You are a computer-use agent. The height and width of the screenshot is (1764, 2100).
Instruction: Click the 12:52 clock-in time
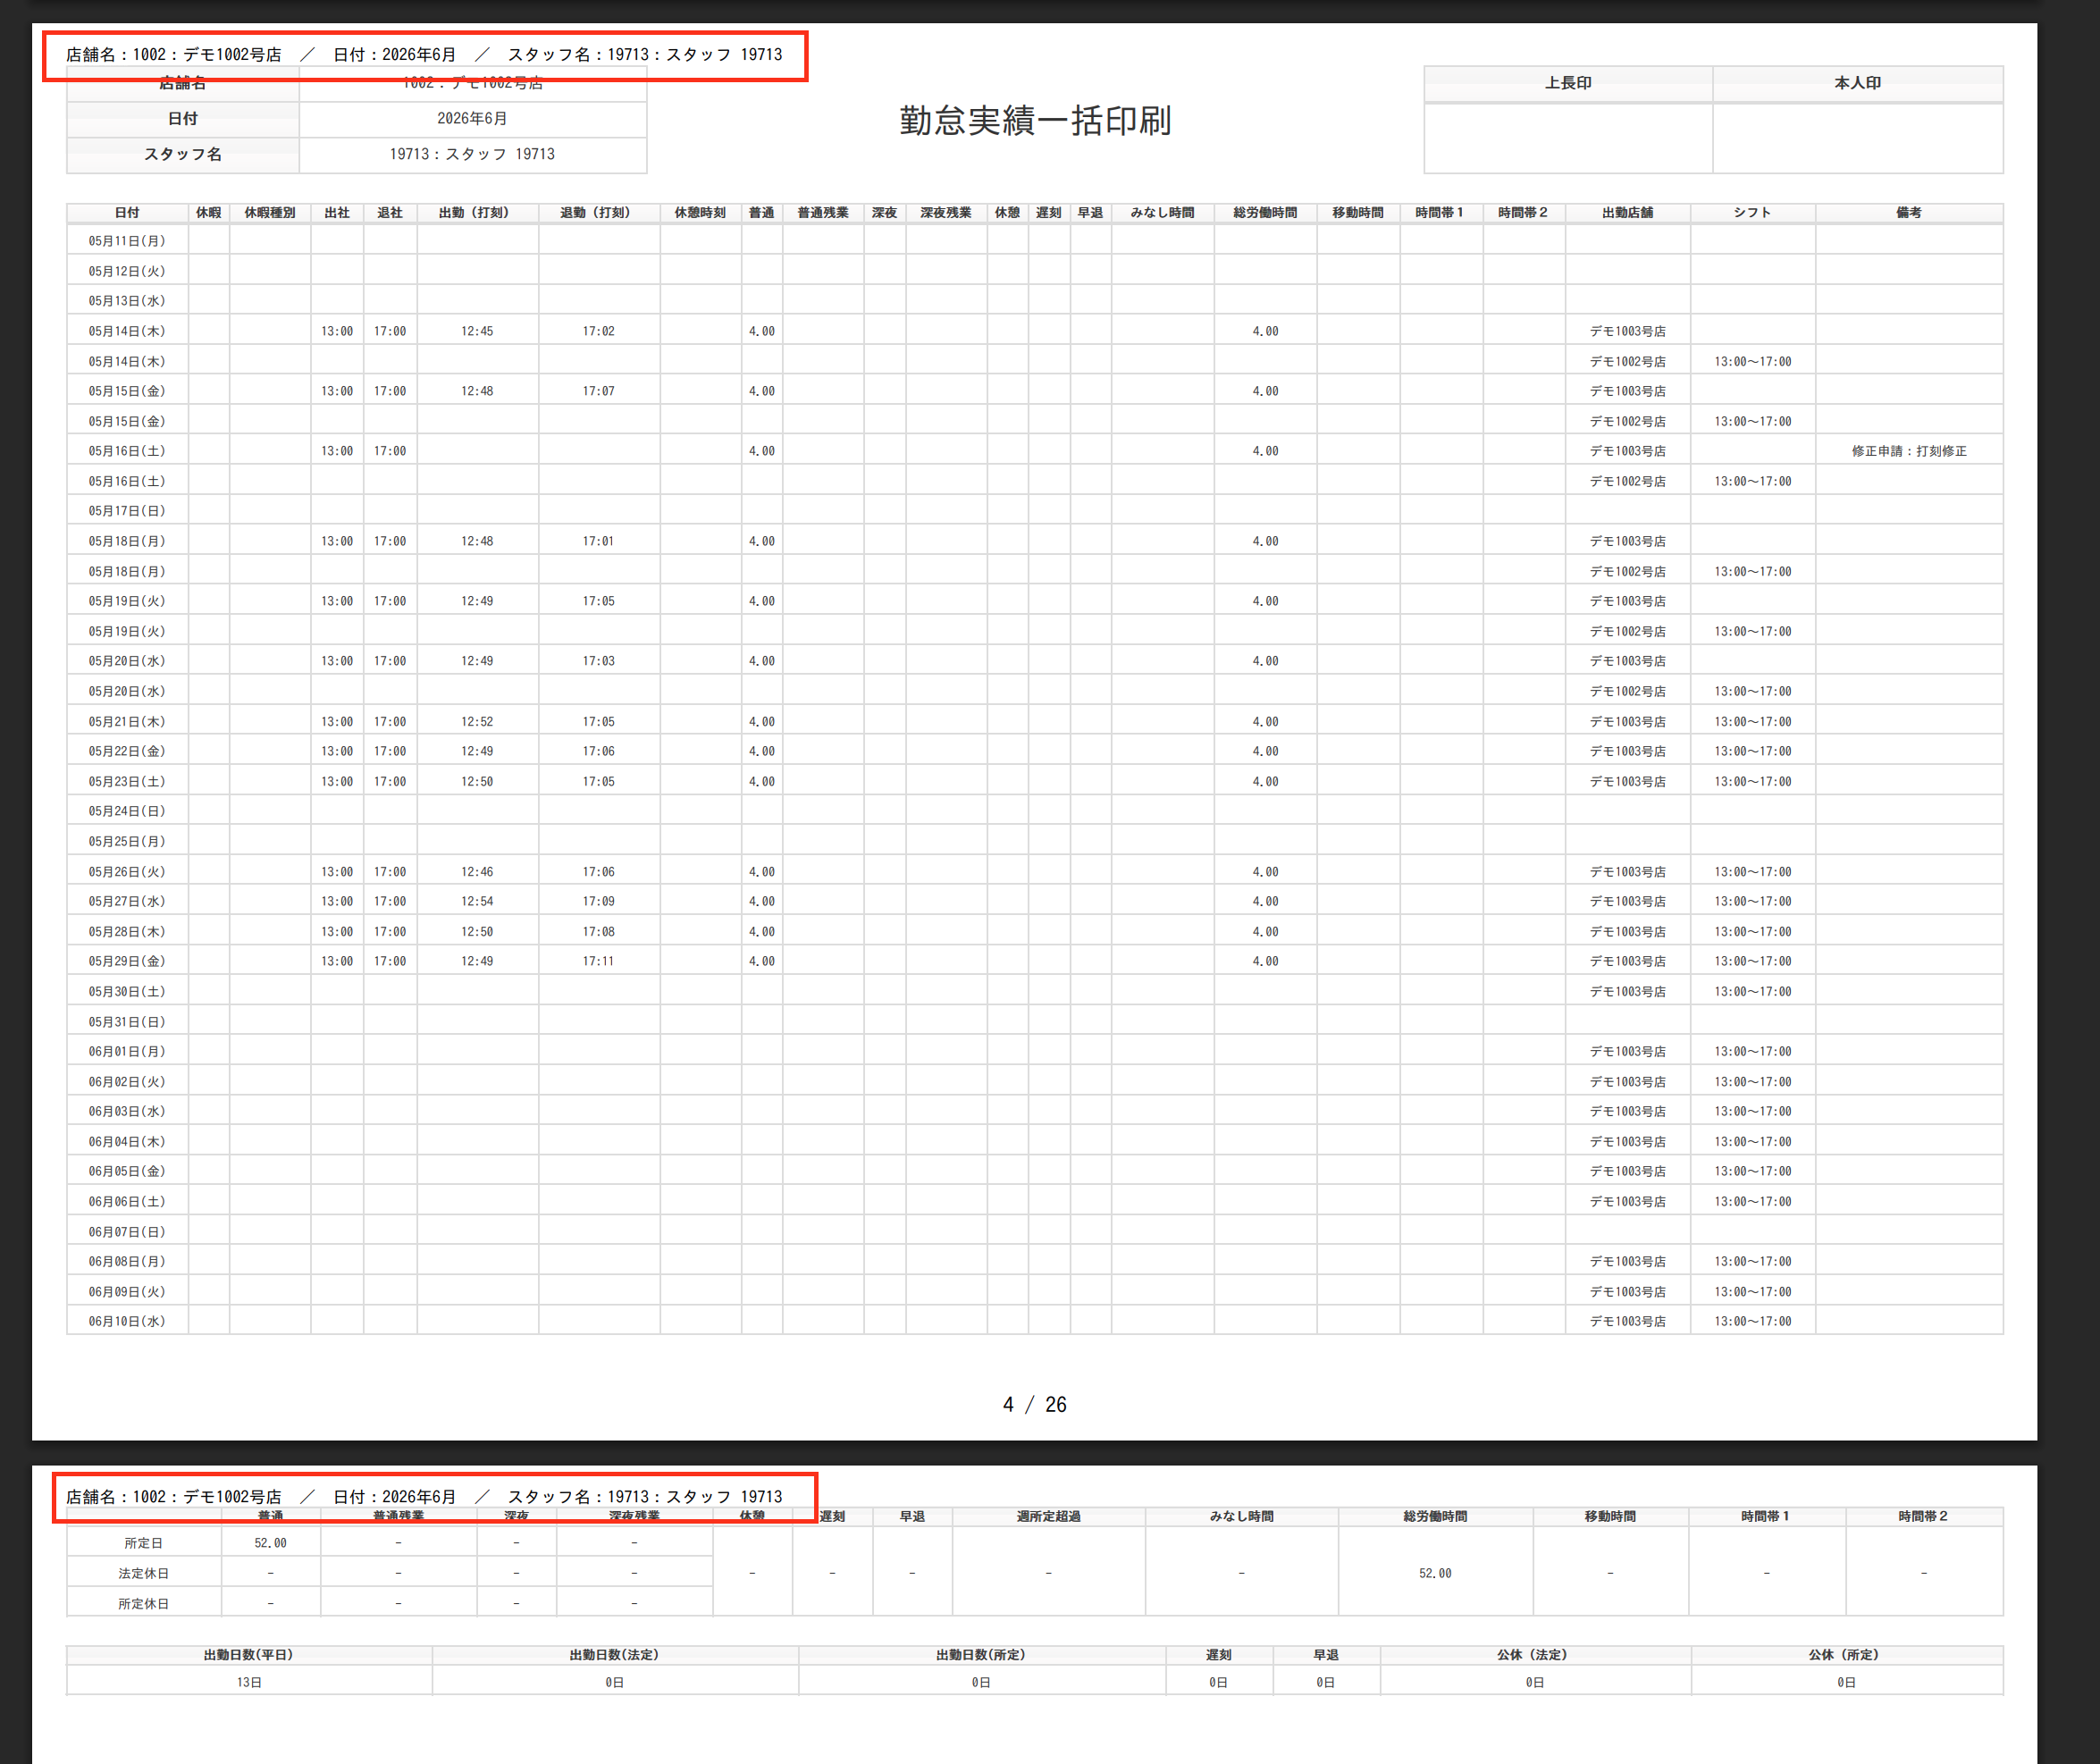pos(477,721)
